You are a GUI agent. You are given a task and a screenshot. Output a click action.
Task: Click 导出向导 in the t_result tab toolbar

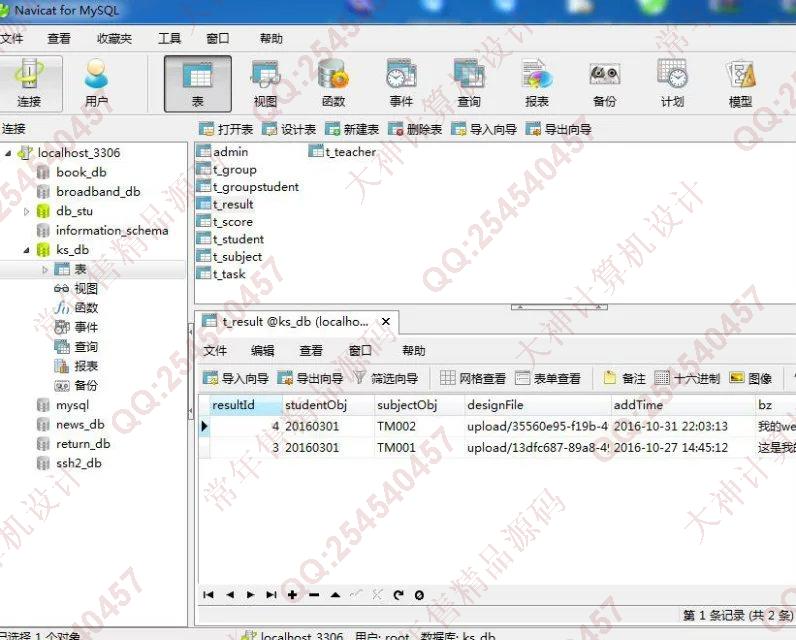(311, 378)
